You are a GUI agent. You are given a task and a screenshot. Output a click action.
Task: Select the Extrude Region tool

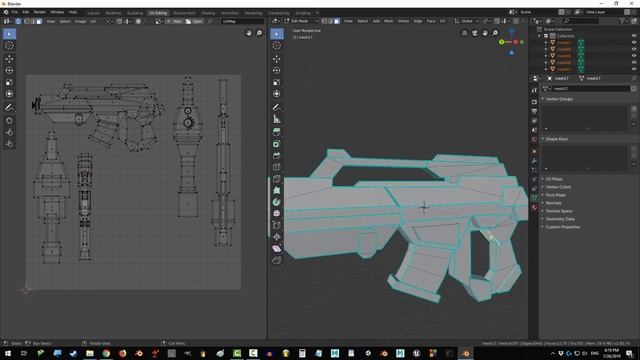(x=277, y=132)
